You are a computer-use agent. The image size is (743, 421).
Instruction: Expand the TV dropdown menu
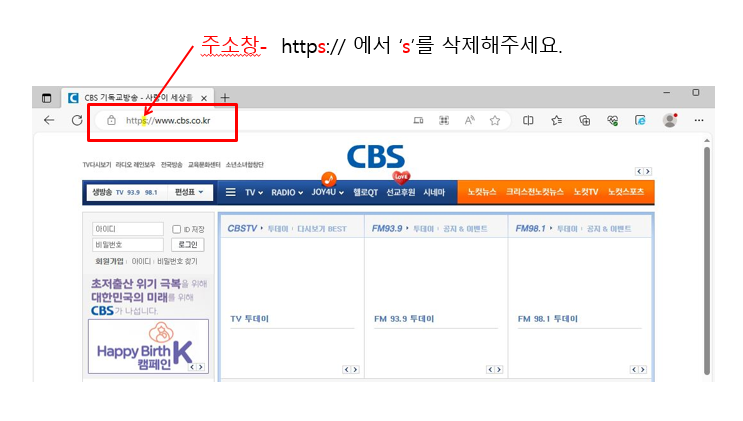[x=254, y=192]
